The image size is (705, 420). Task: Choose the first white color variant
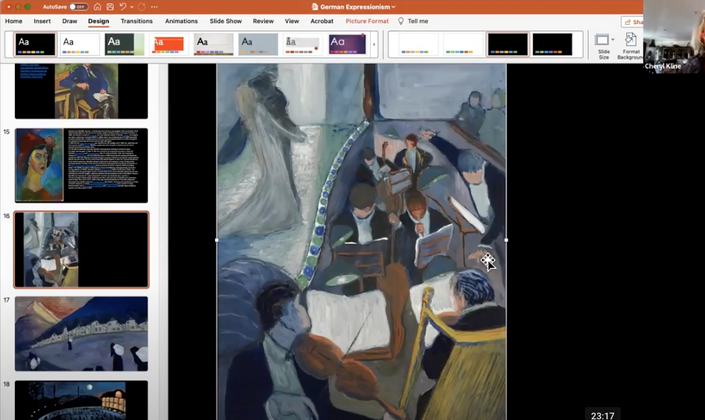pos(418,44)
